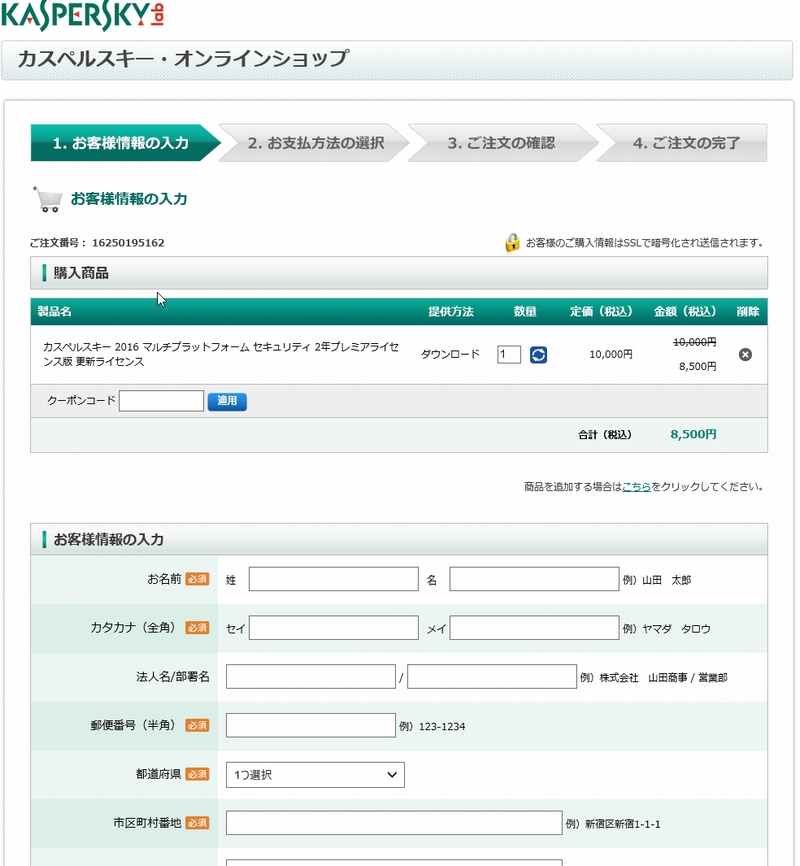
Task: Click the クーポンコード input field
Action: (161, 401)
